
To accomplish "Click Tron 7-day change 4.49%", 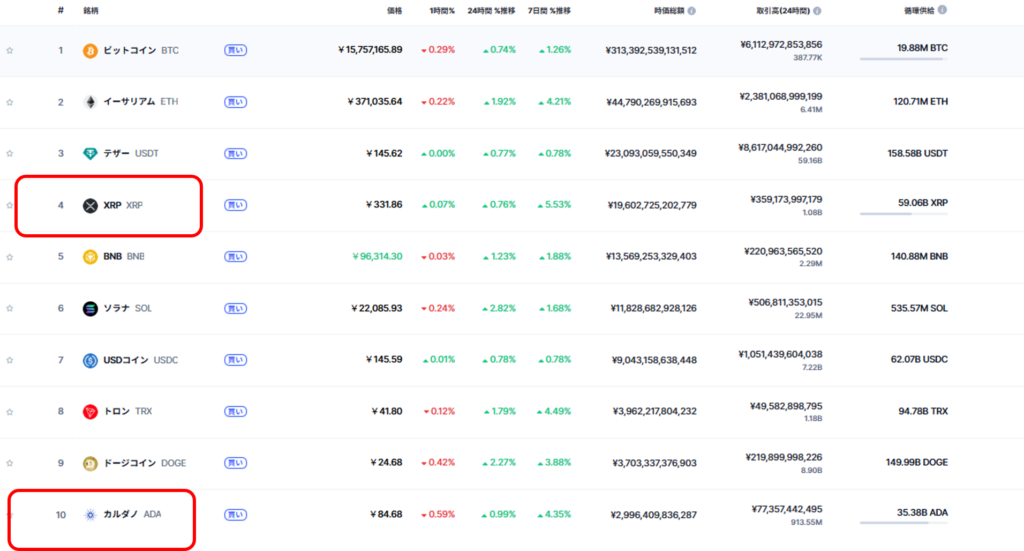I will pyautogui.click(x=554, y=411).
